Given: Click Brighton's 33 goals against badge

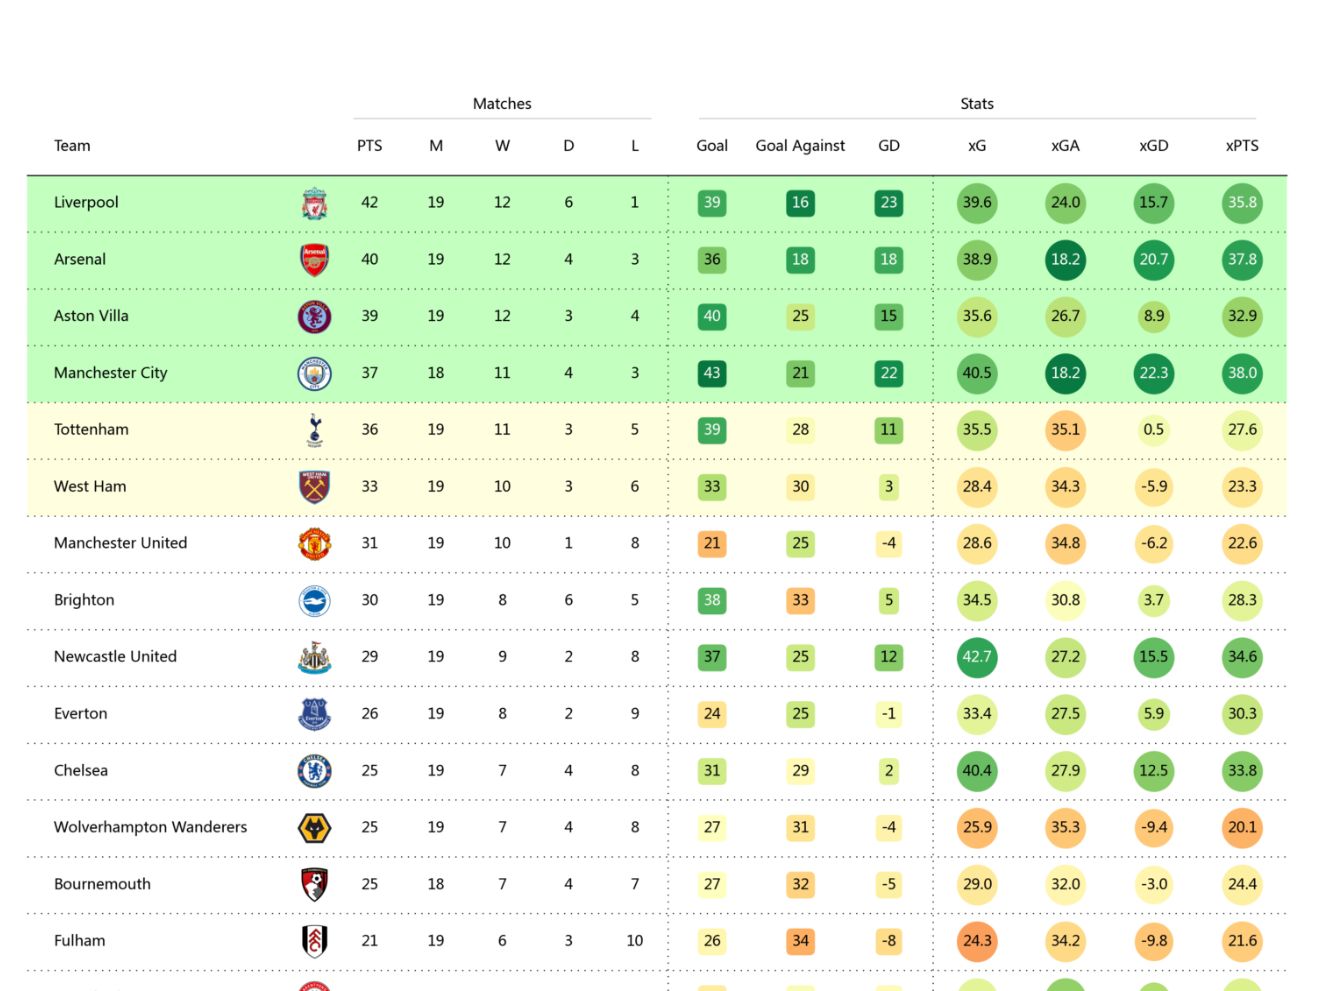Looking at the screenshot, I should coord(800,601).
